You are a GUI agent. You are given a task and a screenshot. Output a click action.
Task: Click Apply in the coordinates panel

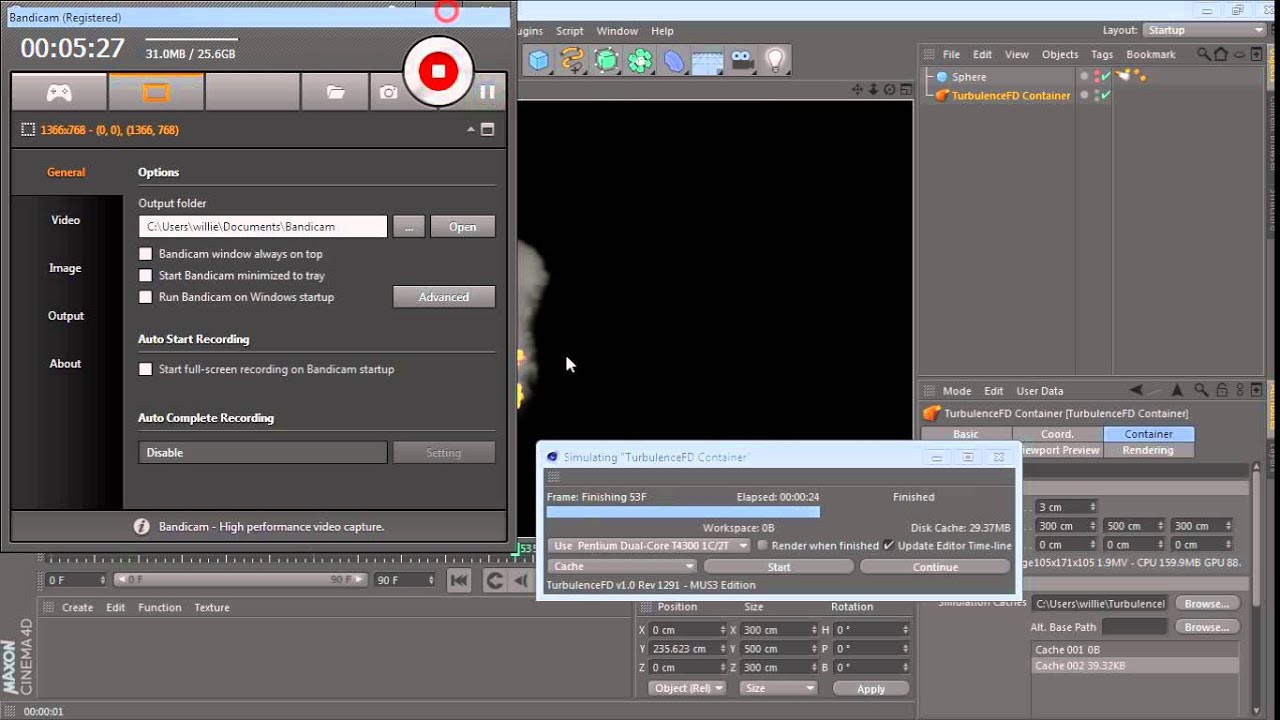(x=871, y=689)
